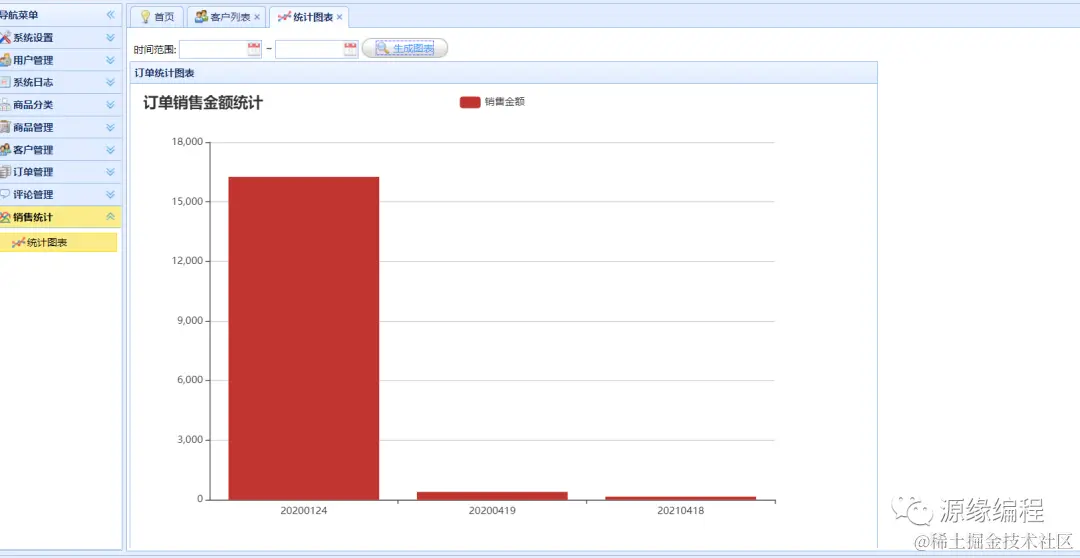Screen dimensions: 1080x558
Task: Click the 3,000 y-axis label
Action: point(189,440)
